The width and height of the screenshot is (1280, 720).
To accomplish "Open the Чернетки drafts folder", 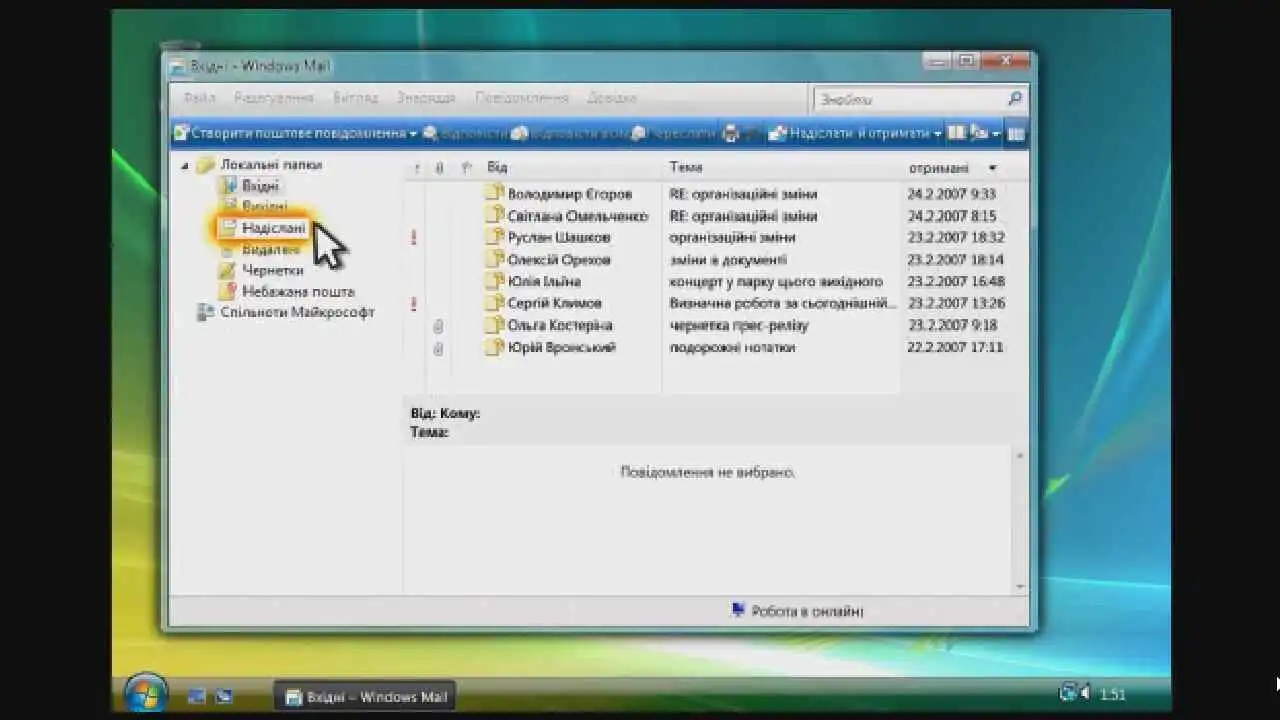I will pyautogui.click(x=272, y=270).
